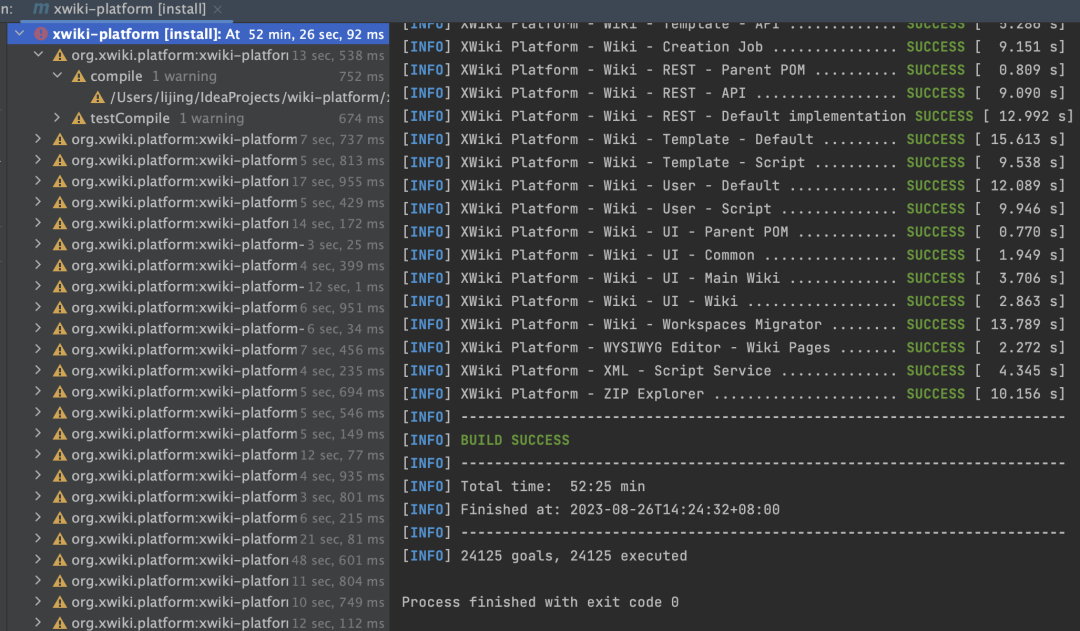Expand the module taking 21 sec 81 ms
This screenshot has width=1080, height=631.
[39, 539]
